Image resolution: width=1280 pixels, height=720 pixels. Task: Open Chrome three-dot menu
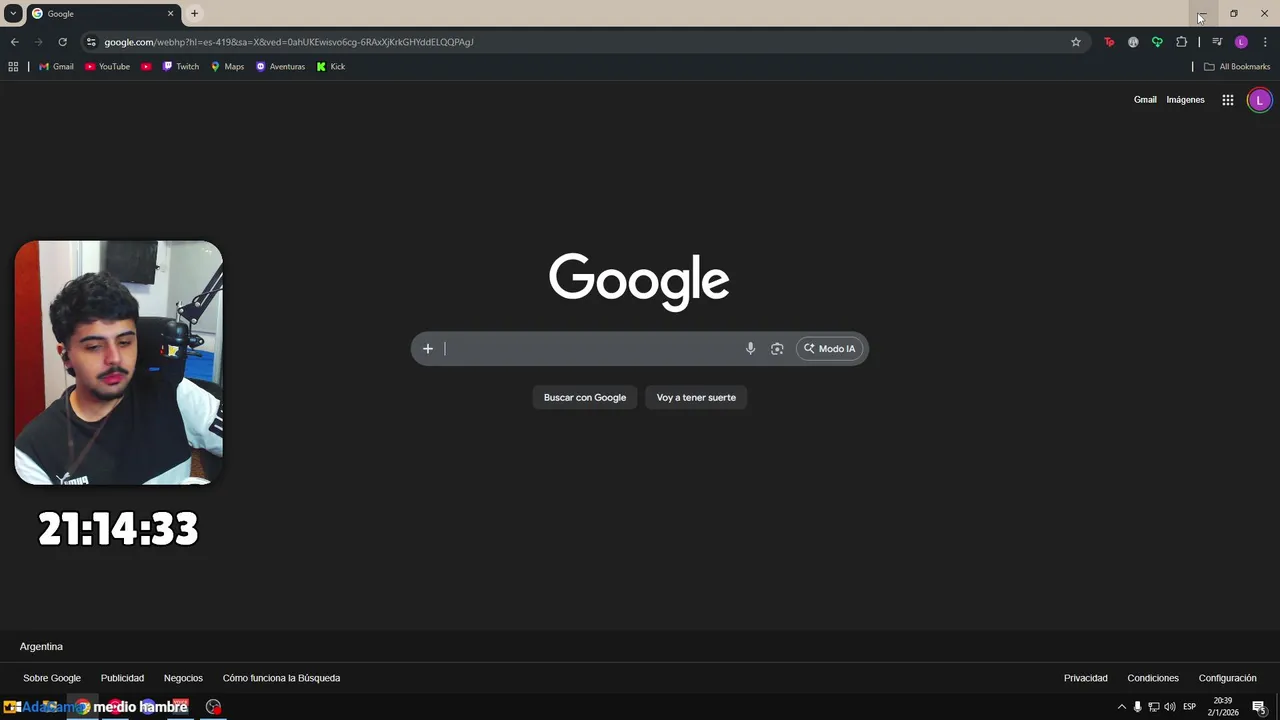point(1265,42)
